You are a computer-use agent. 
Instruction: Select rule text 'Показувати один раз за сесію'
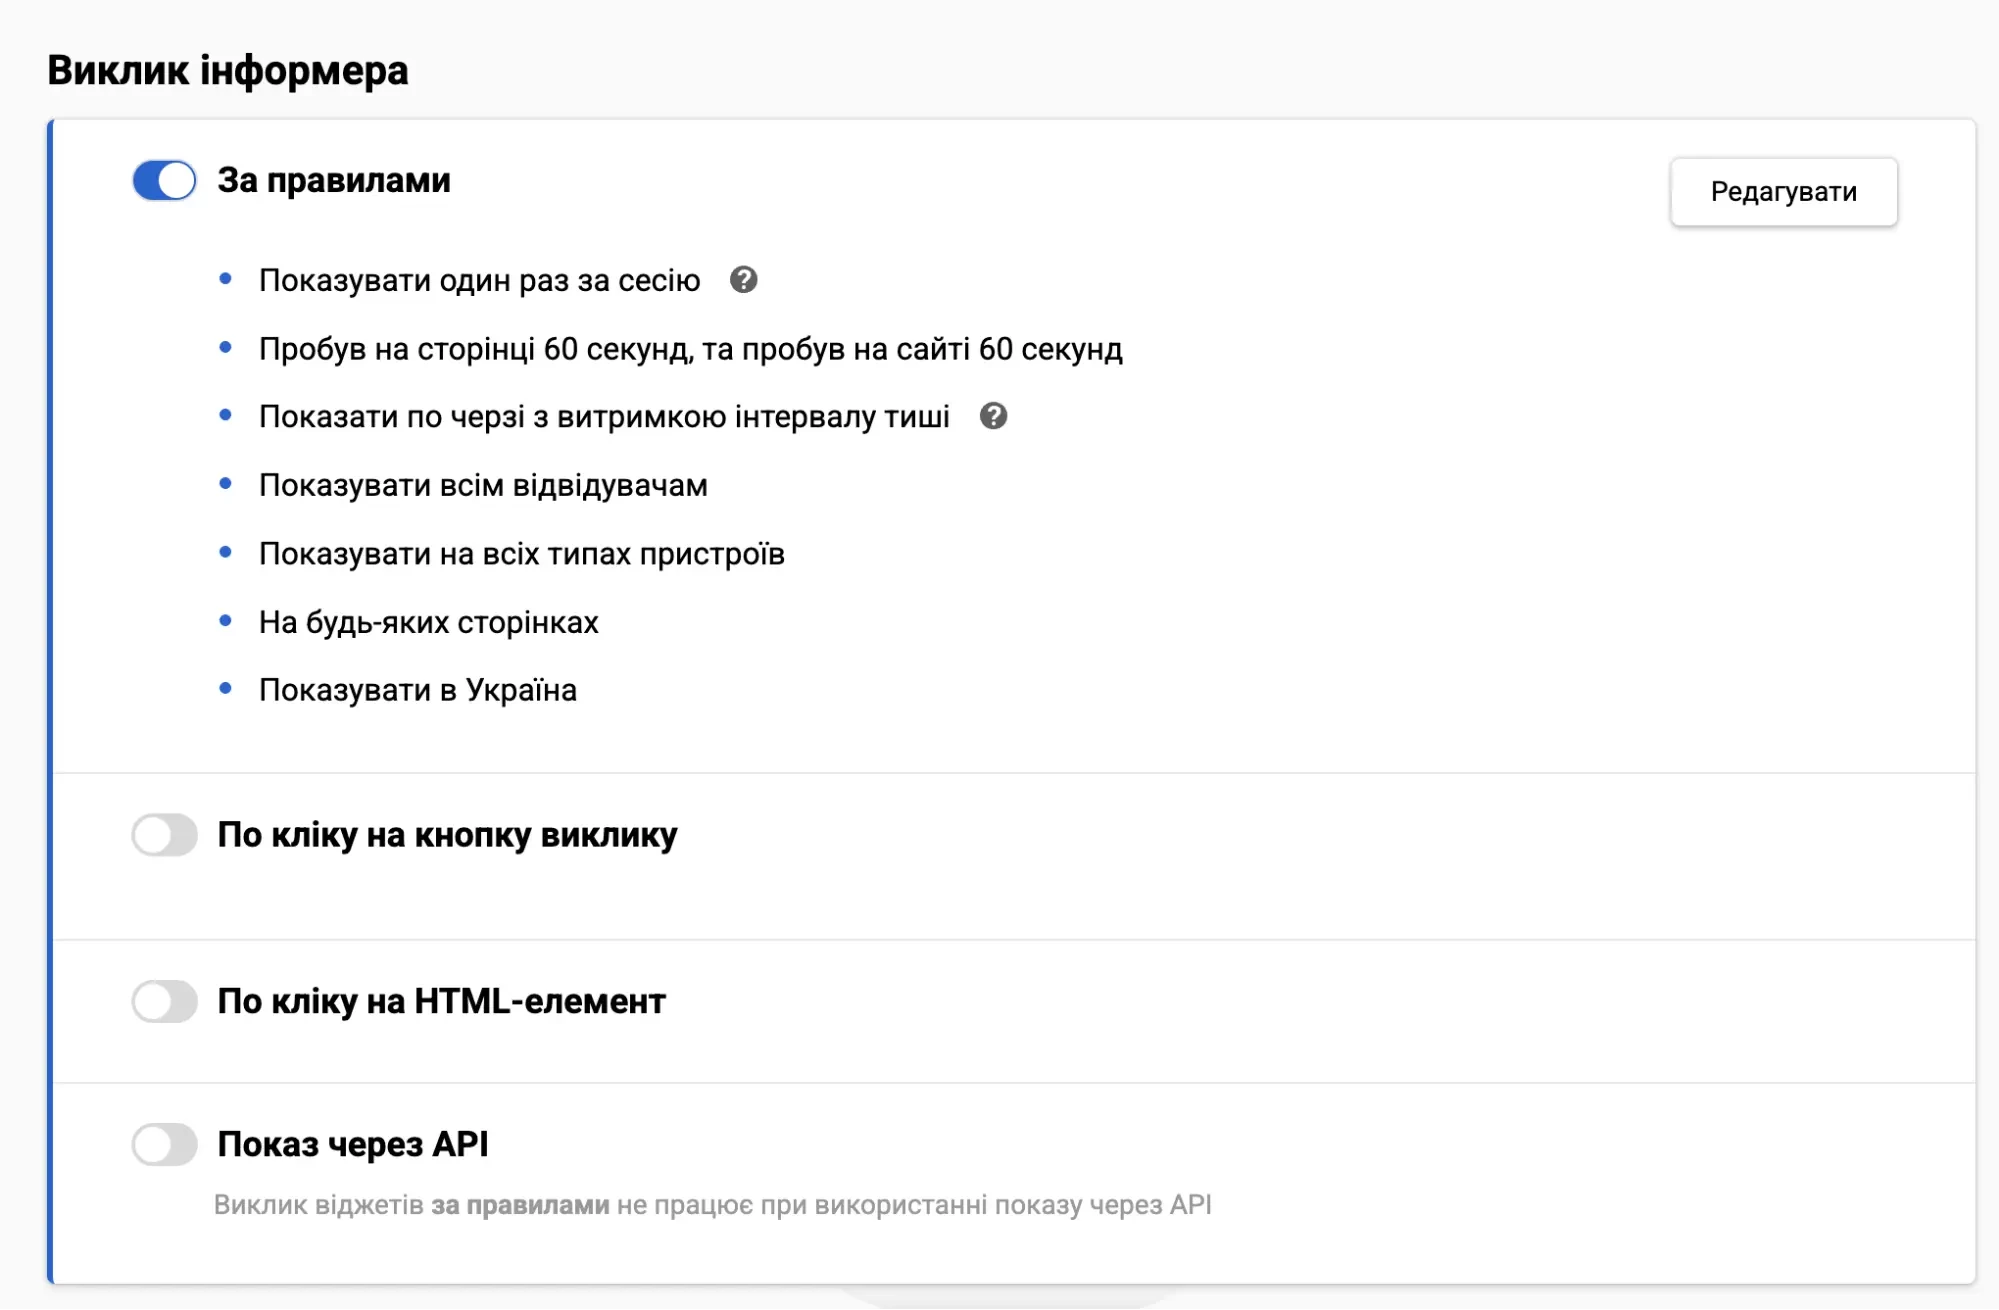(x=479, y=281)
